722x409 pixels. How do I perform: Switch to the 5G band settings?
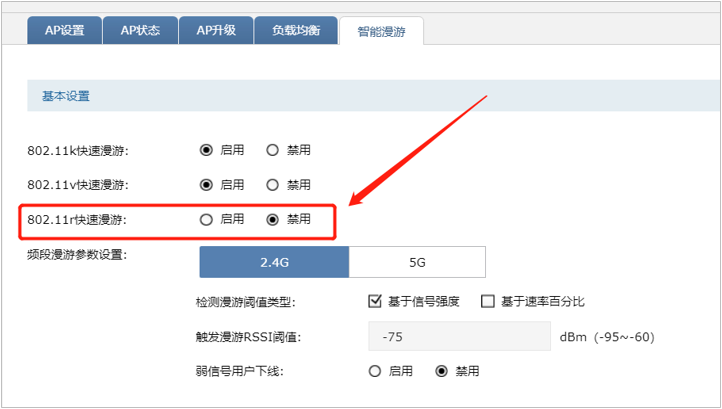[x=417, y=263]
